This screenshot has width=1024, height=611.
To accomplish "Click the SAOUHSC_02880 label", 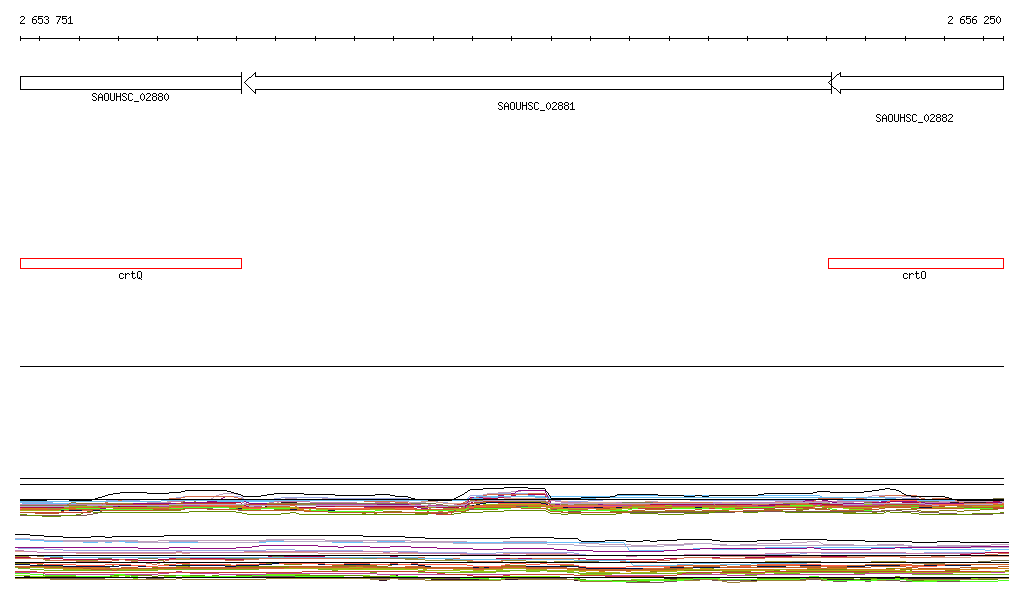I will coord(131,97).
